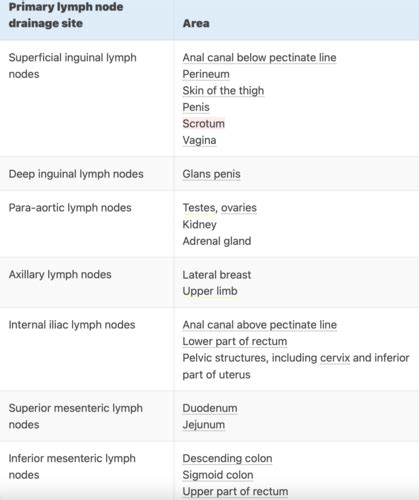Click the Upper limb entry
The width and height of the screenshot is (419, 500).
[210, 291]
